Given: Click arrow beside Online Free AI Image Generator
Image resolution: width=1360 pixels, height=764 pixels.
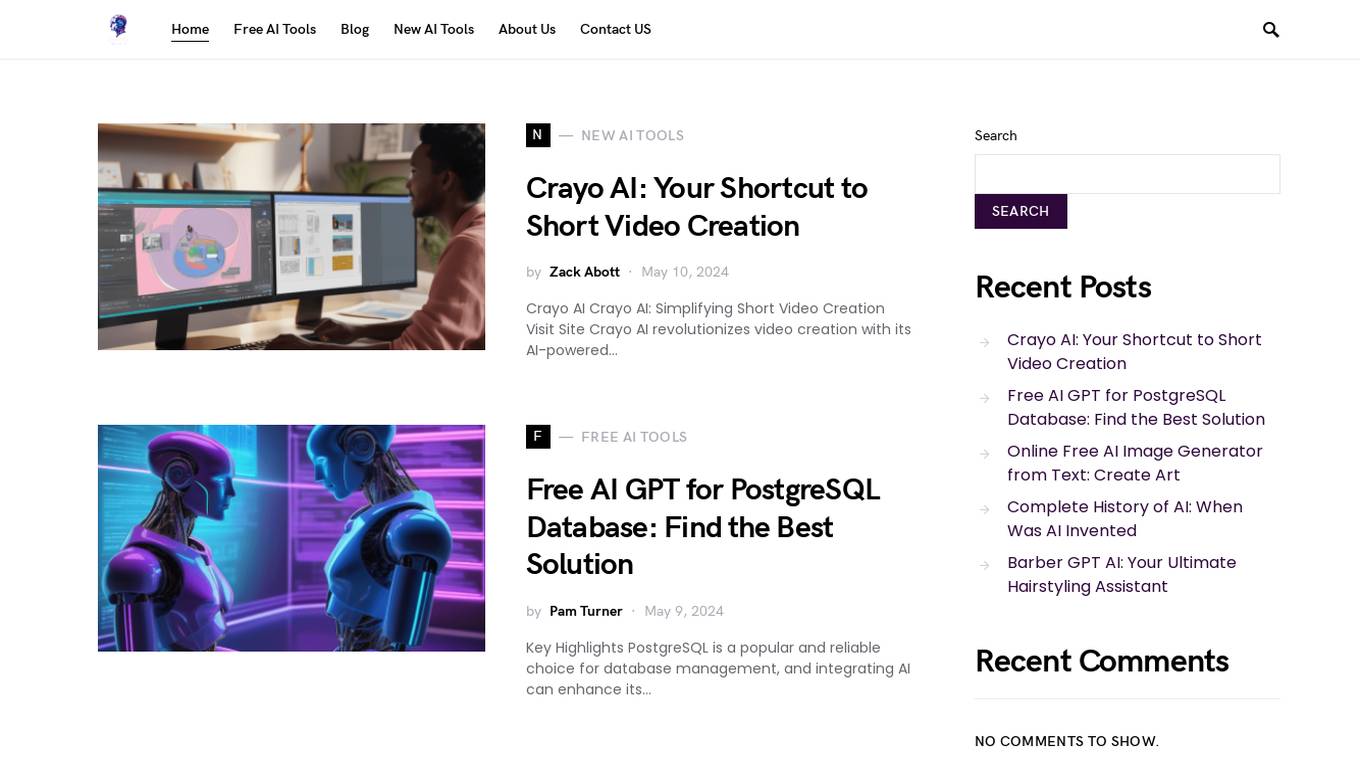Looking at the screenshot, I should coord(984,453).
